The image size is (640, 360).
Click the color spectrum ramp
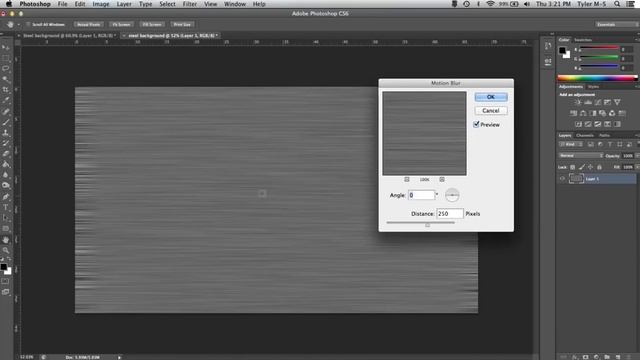pyautogui.click(x=597, y=78)
